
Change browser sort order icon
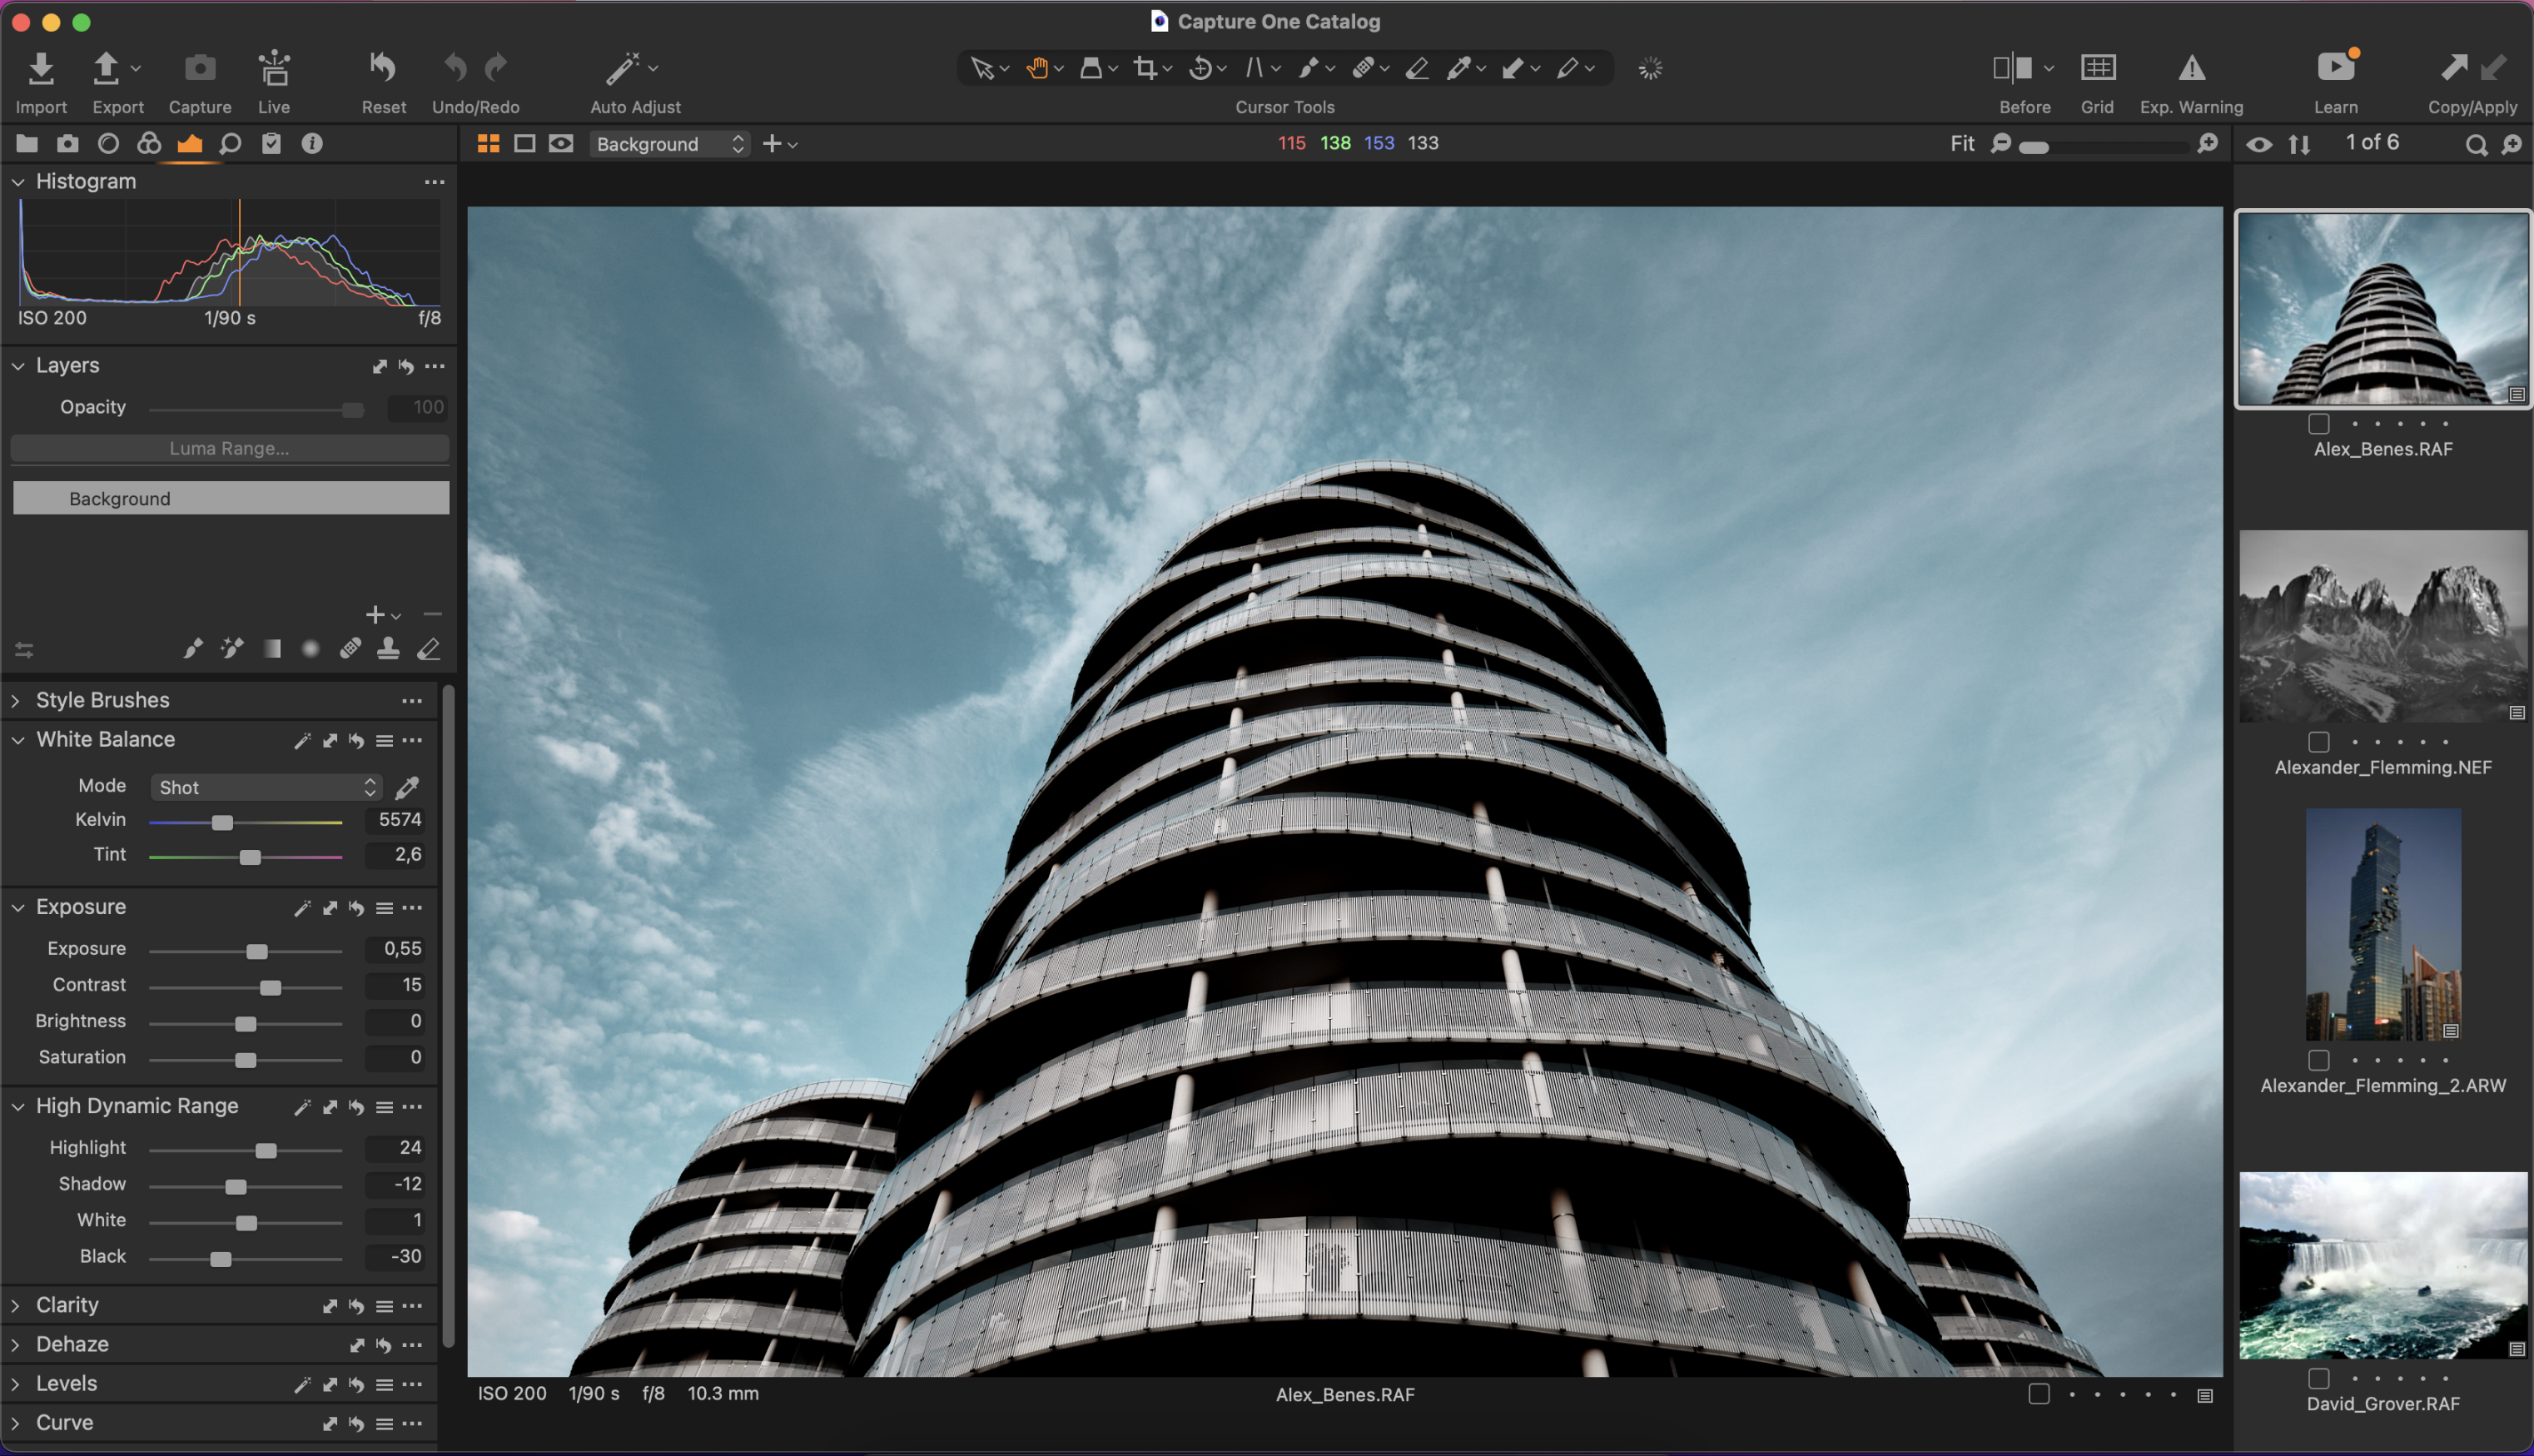(x=2299, y=145)
